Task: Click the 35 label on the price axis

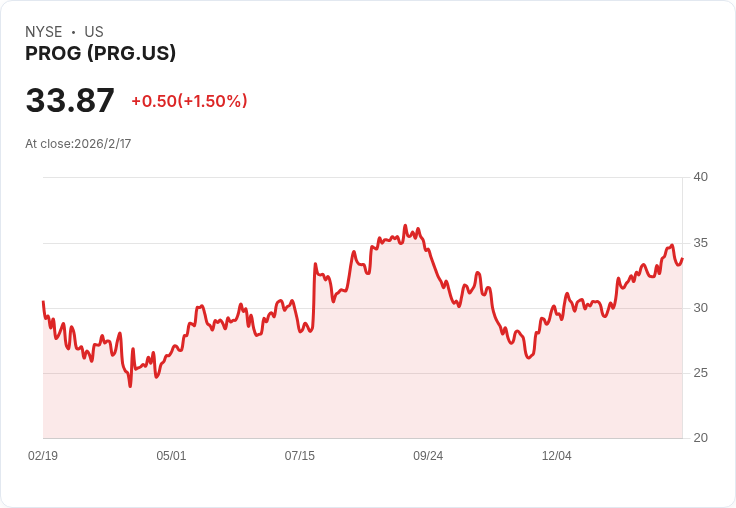Action: click(x=700, y=243)
